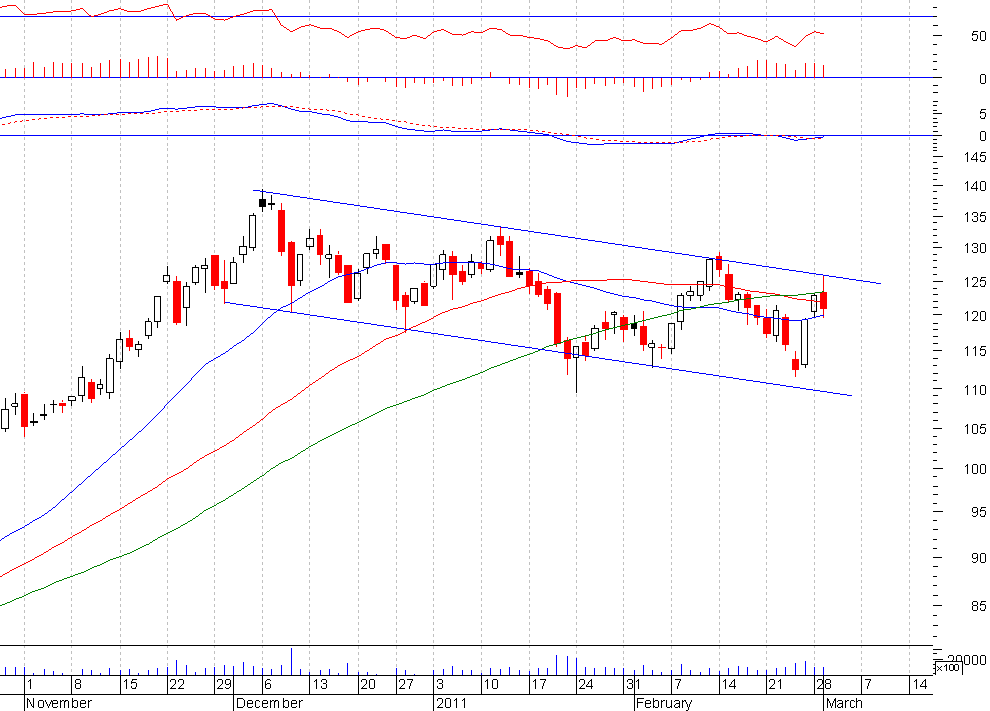
Task: Click the 20000 volume axis label
Action: point(965,660)
